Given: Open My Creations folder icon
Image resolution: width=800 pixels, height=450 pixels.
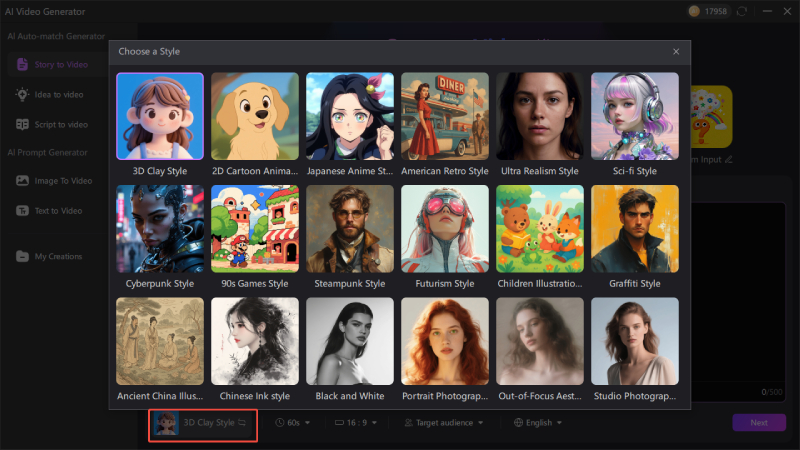Looking at the screenshot, I should tap(22, 256).
